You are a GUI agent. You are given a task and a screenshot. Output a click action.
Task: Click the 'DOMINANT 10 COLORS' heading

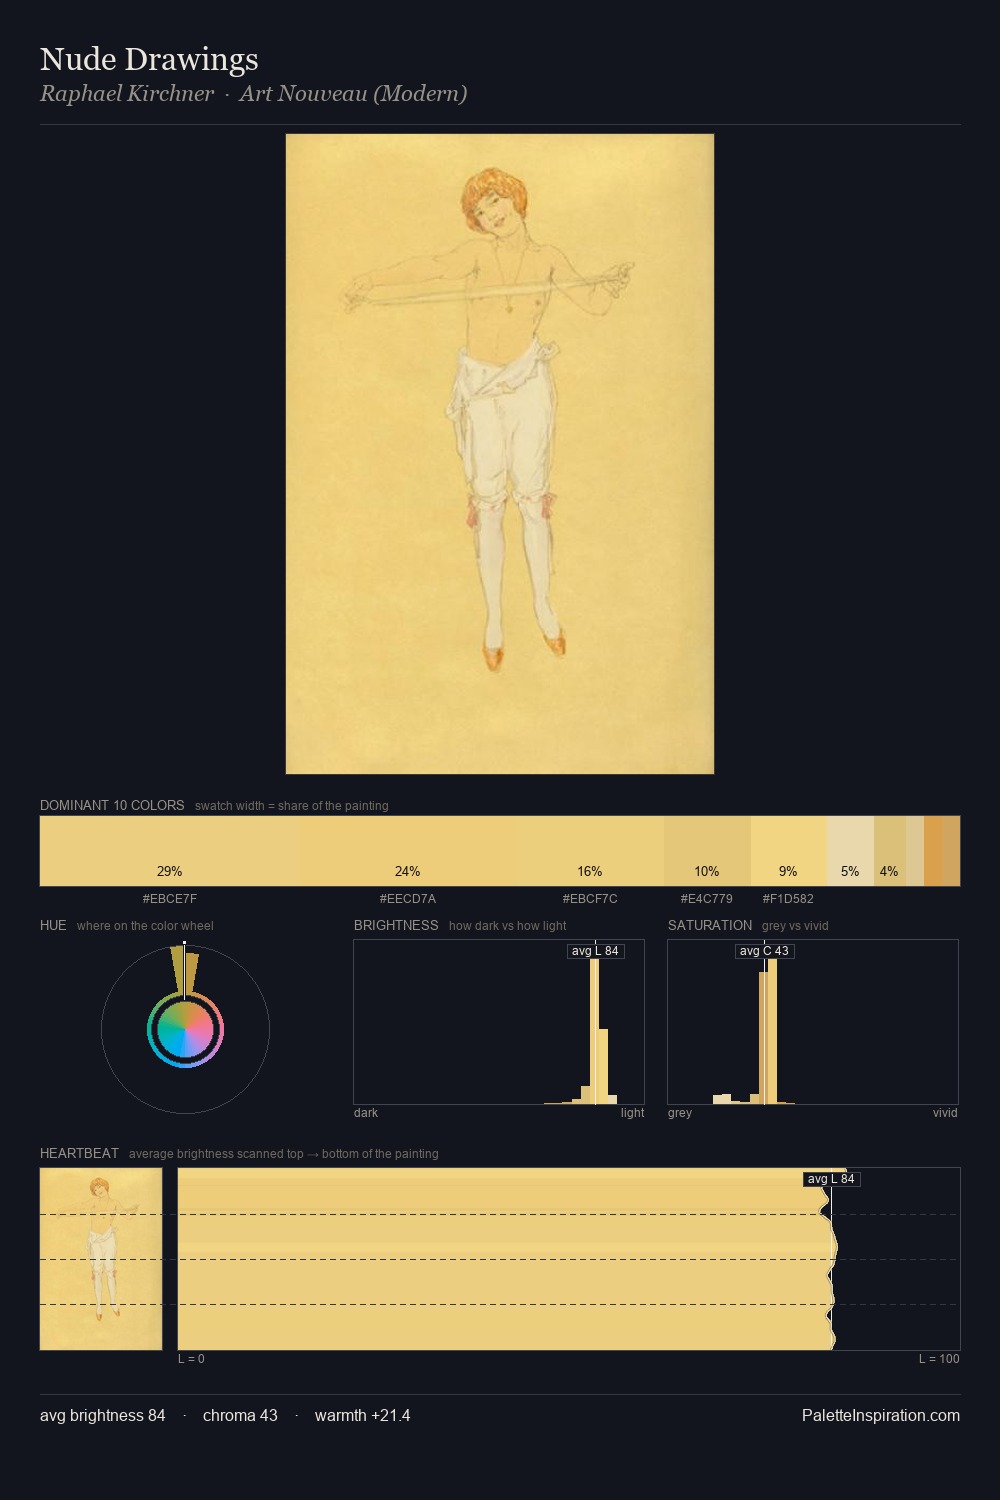tap(112, 805)
